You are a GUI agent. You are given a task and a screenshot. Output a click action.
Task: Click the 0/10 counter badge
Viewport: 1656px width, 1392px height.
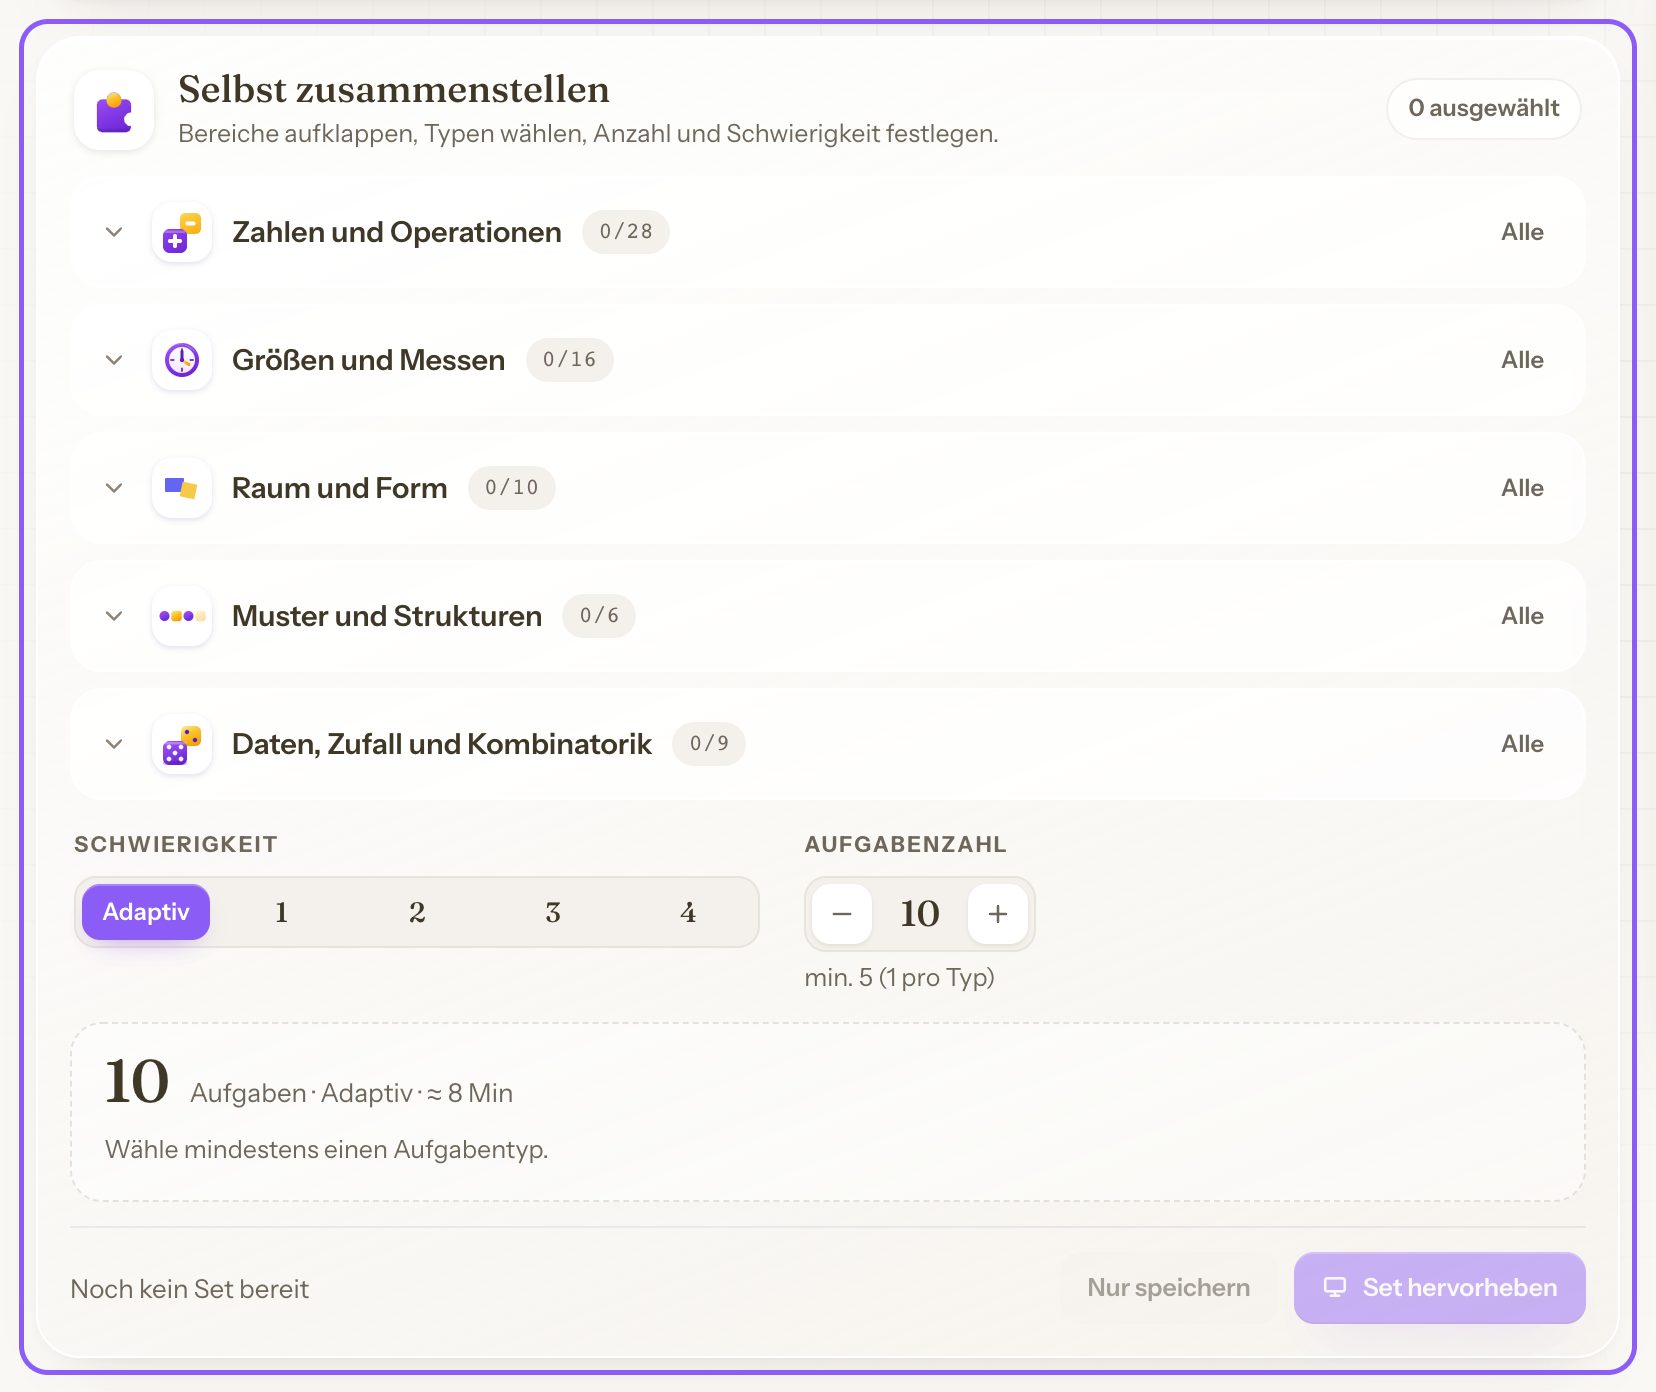pyautogui.click(x=512, y=488)
